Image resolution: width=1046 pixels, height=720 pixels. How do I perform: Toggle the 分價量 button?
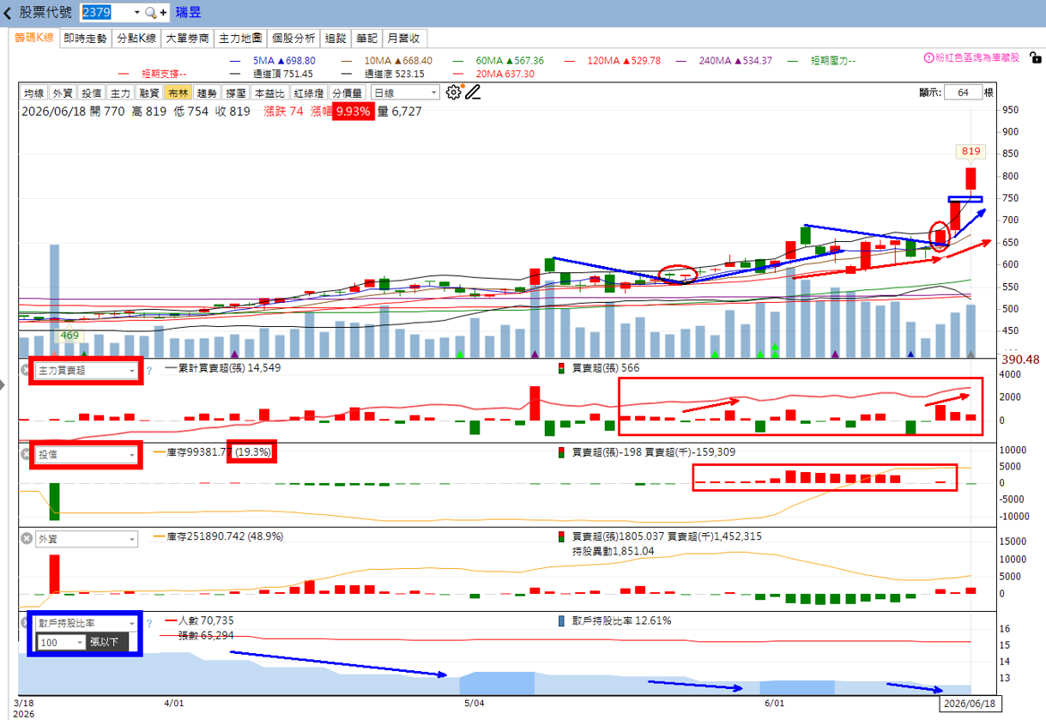347,93
